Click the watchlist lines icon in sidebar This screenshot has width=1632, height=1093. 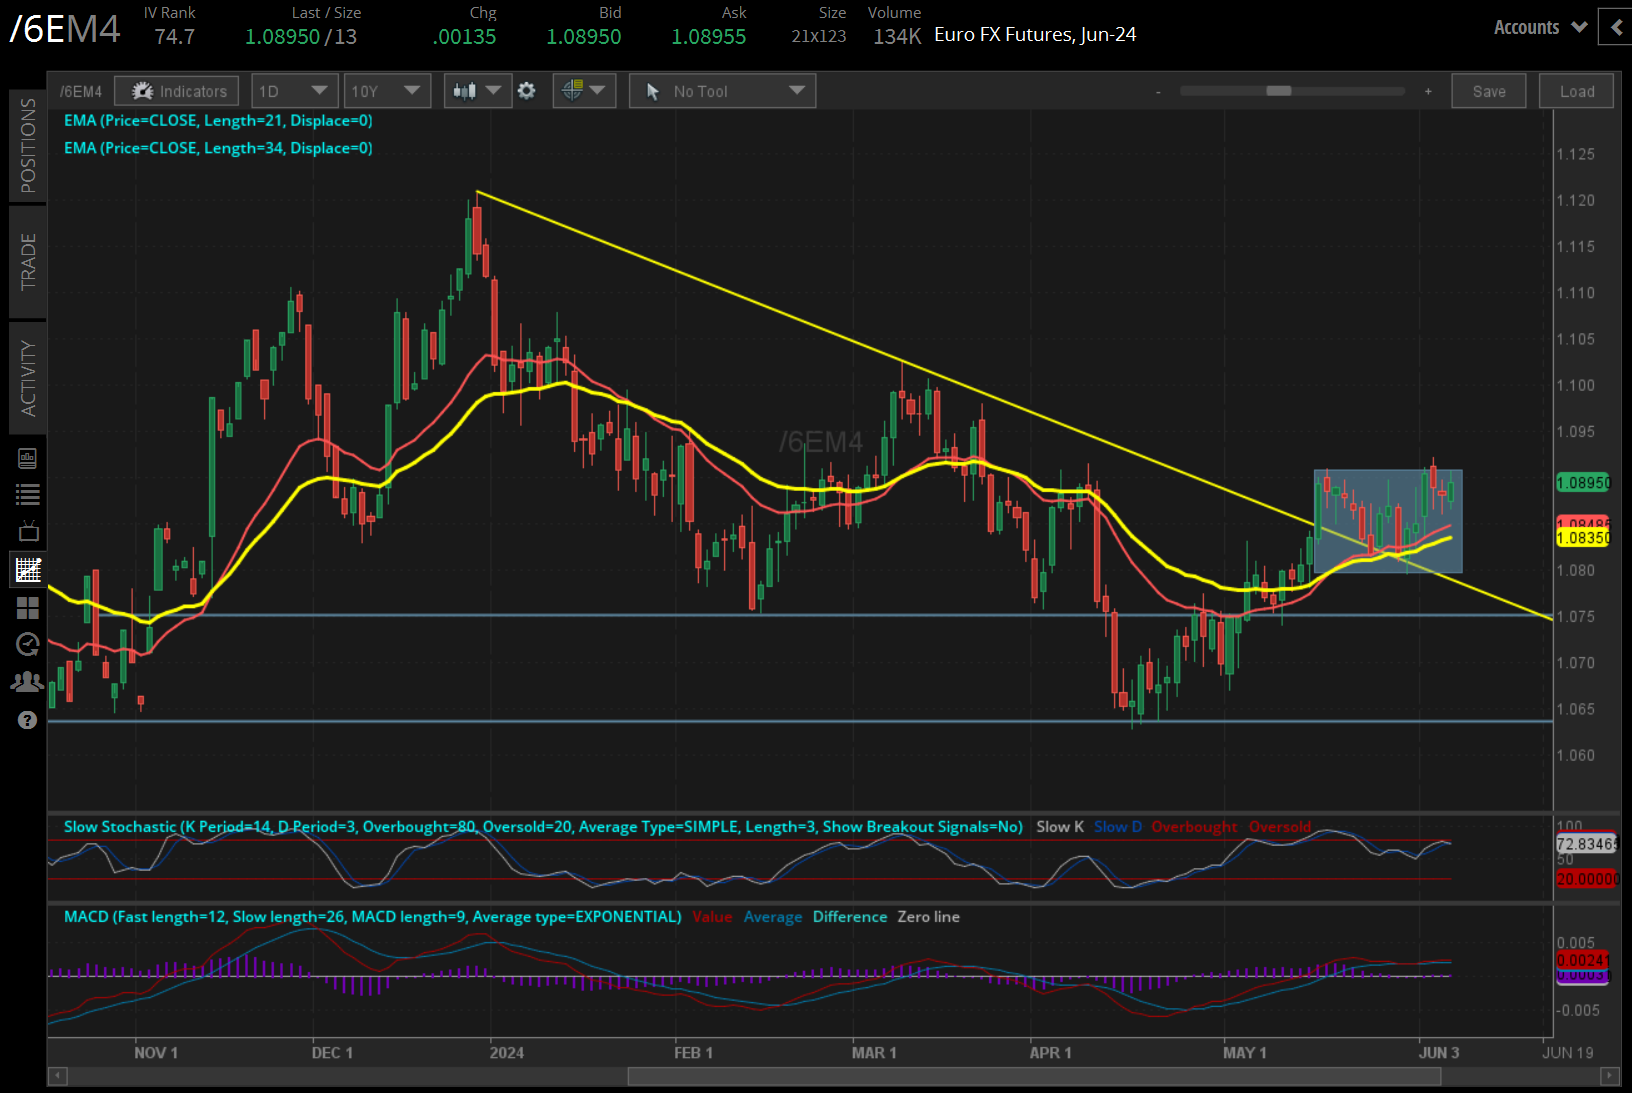(27, 495)
